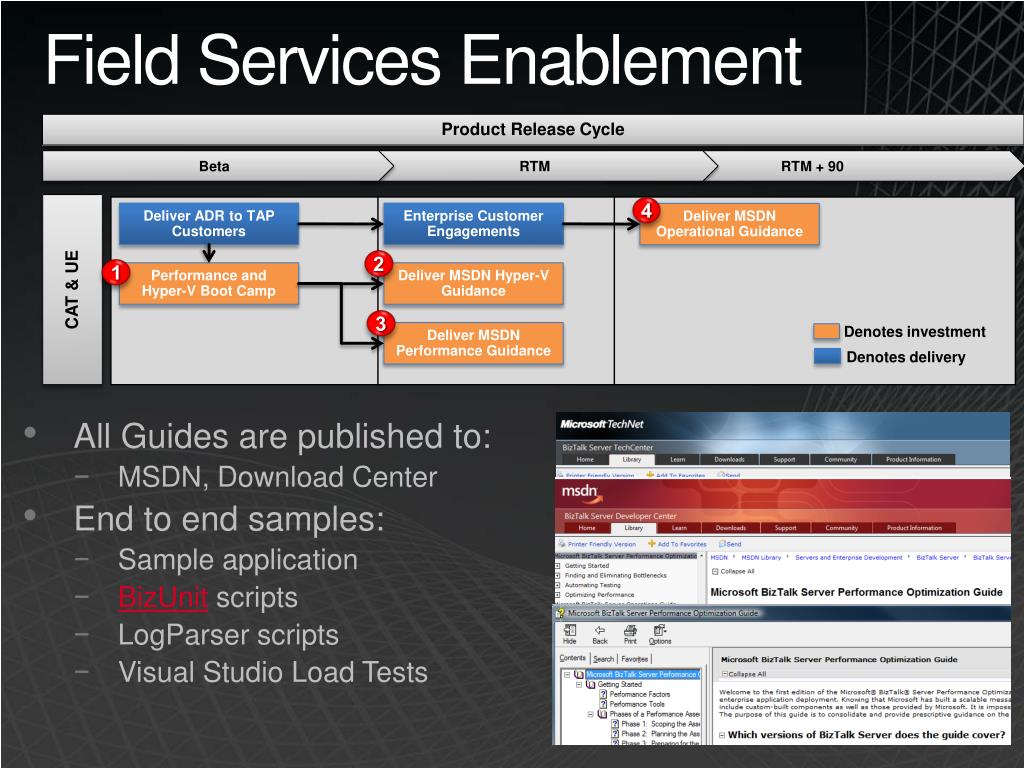
Task: Click the 'Field Services Enablement' slide title
Action: tap(423, 60)
